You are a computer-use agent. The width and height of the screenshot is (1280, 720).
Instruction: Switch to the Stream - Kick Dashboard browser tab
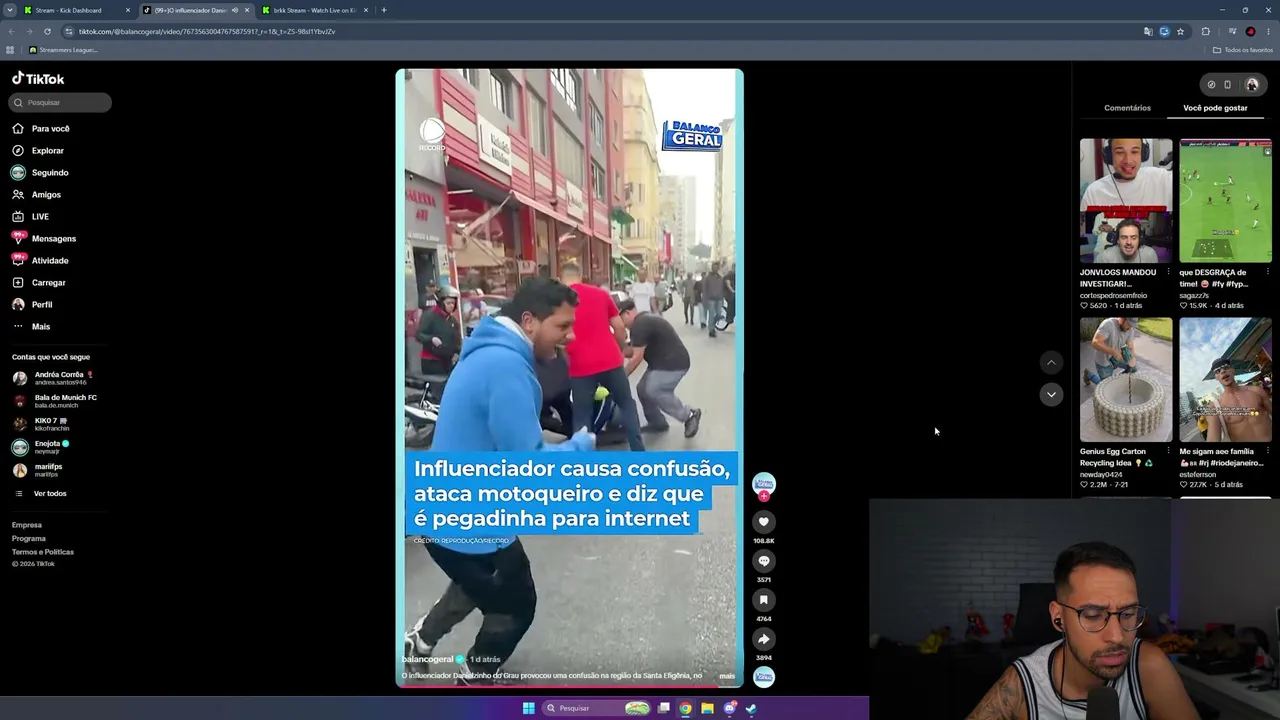(x=78, y=10)
